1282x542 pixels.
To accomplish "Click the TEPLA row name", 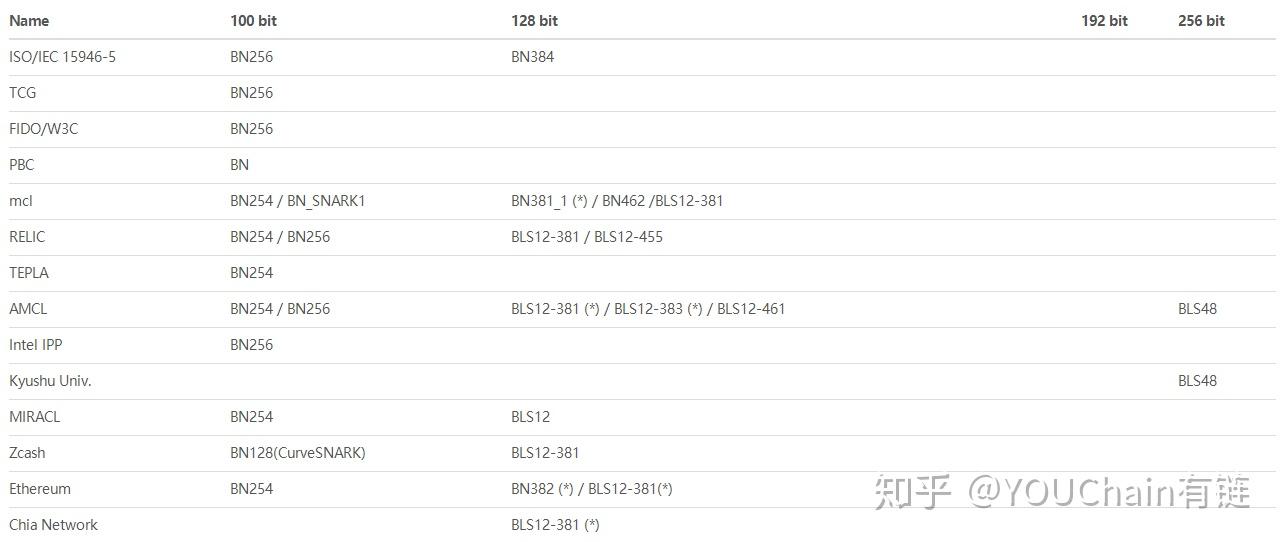I will 29,273.
